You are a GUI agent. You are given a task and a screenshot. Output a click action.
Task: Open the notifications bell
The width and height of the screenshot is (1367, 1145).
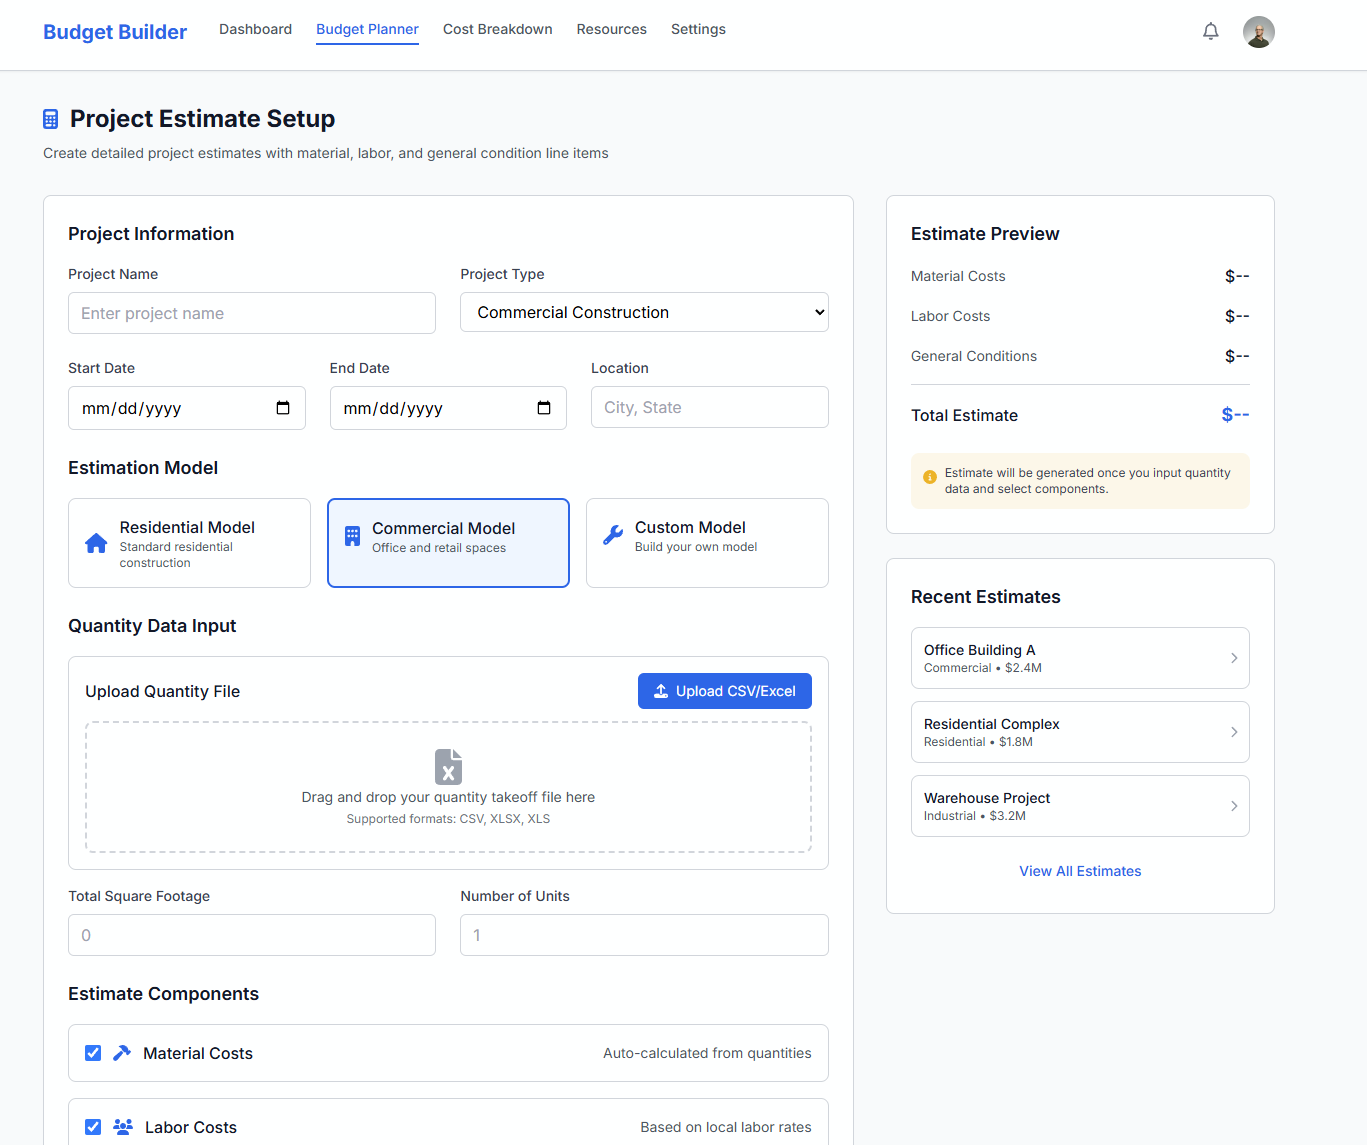tap(1210, 31)
